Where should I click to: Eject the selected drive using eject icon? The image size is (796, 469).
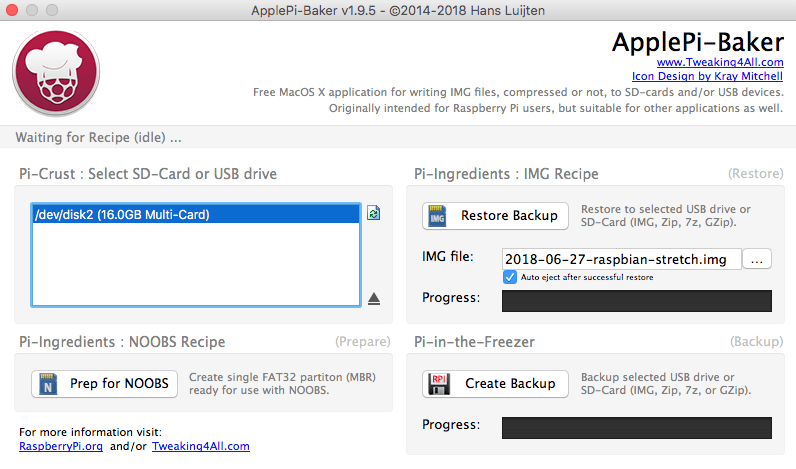373,298
